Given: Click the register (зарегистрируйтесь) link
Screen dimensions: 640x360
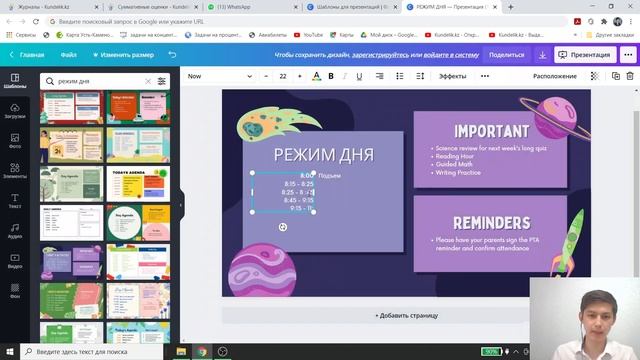Looking at the screenshot, I should 380,55.
